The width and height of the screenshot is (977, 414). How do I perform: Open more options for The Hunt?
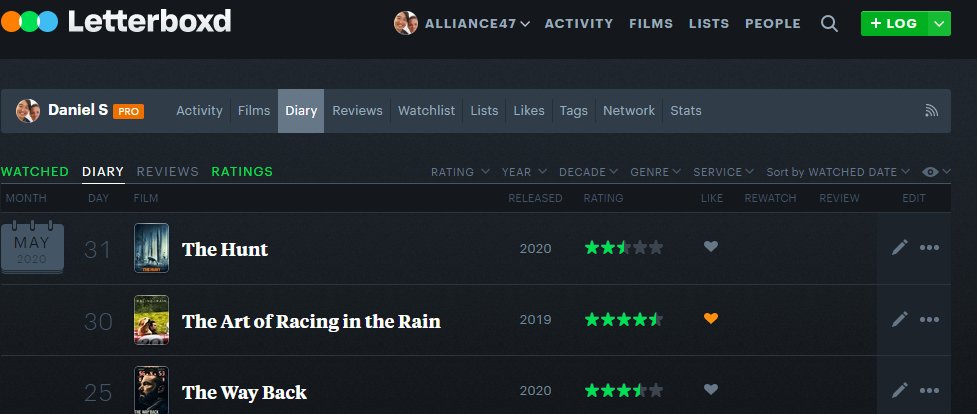929,248
